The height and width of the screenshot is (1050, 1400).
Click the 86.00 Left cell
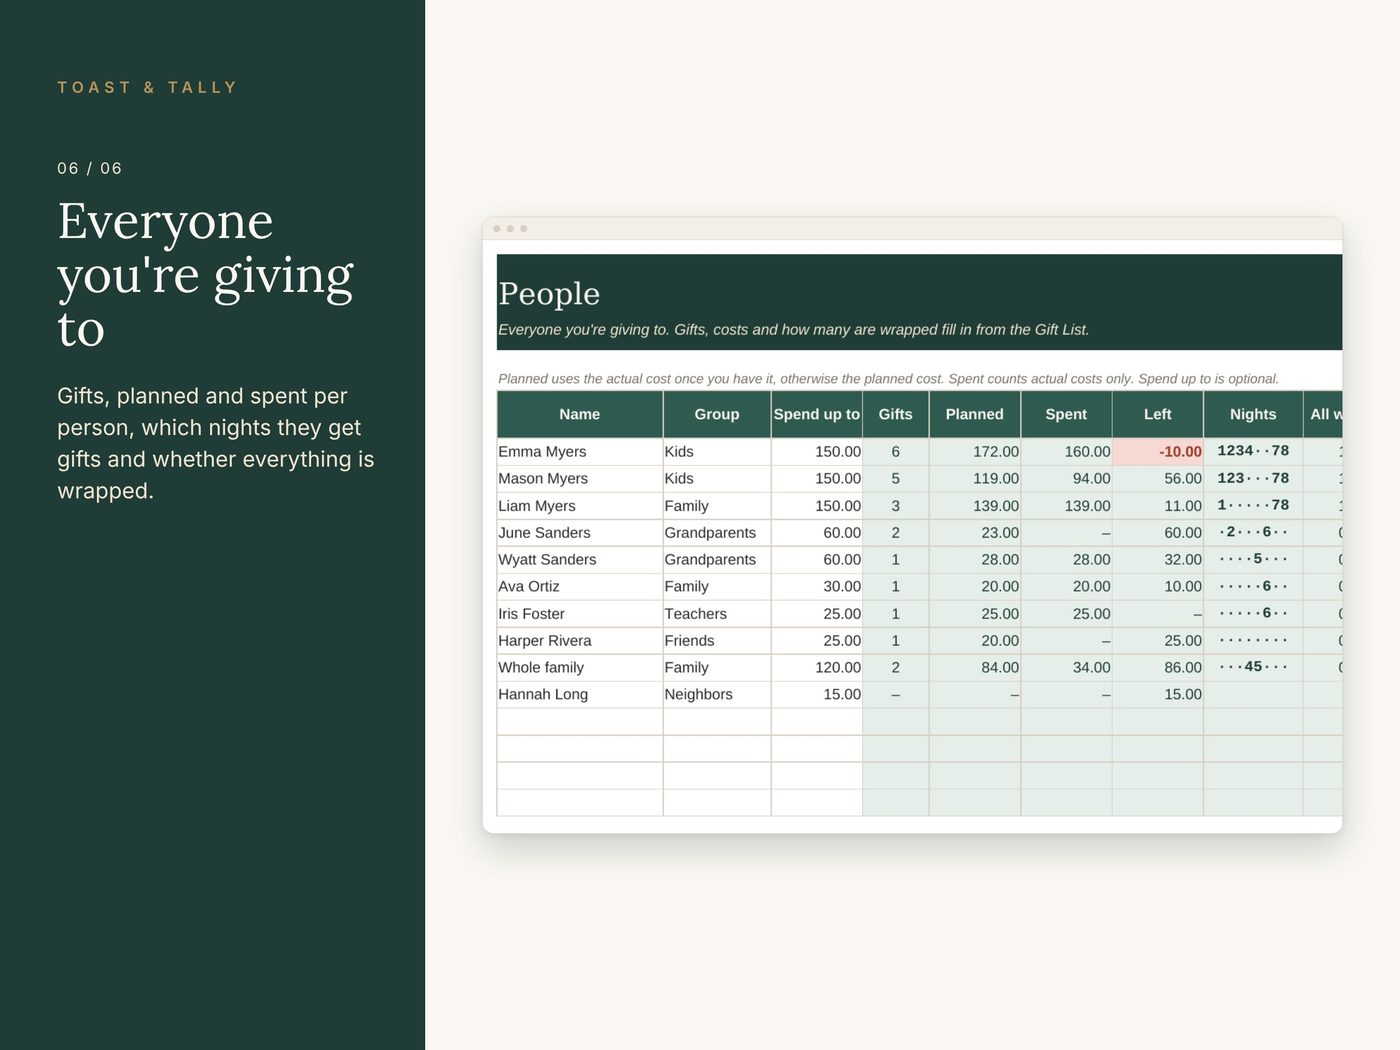pyautogui.click(x=1158, y=668)
